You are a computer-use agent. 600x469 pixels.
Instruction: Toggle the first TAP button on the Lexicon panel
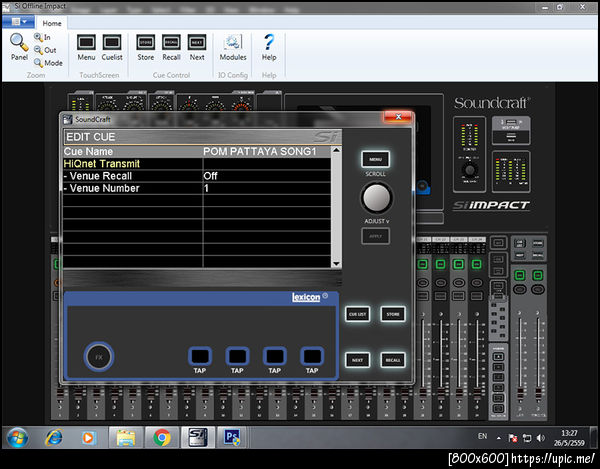199,356
